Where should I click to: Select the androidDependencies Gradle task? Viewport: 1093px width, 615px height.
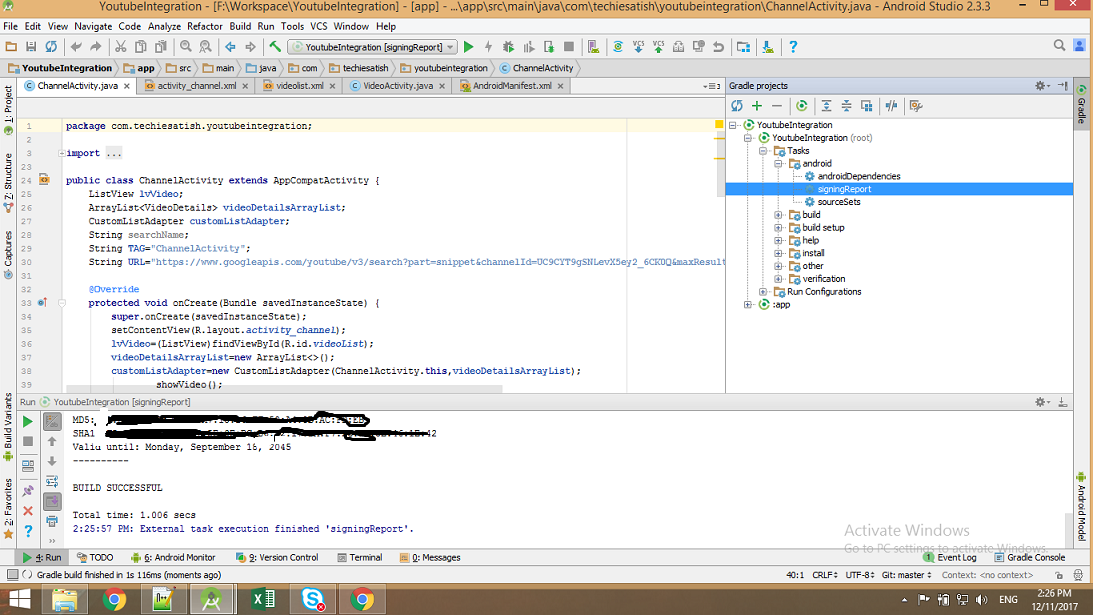[x=858, y=176]
